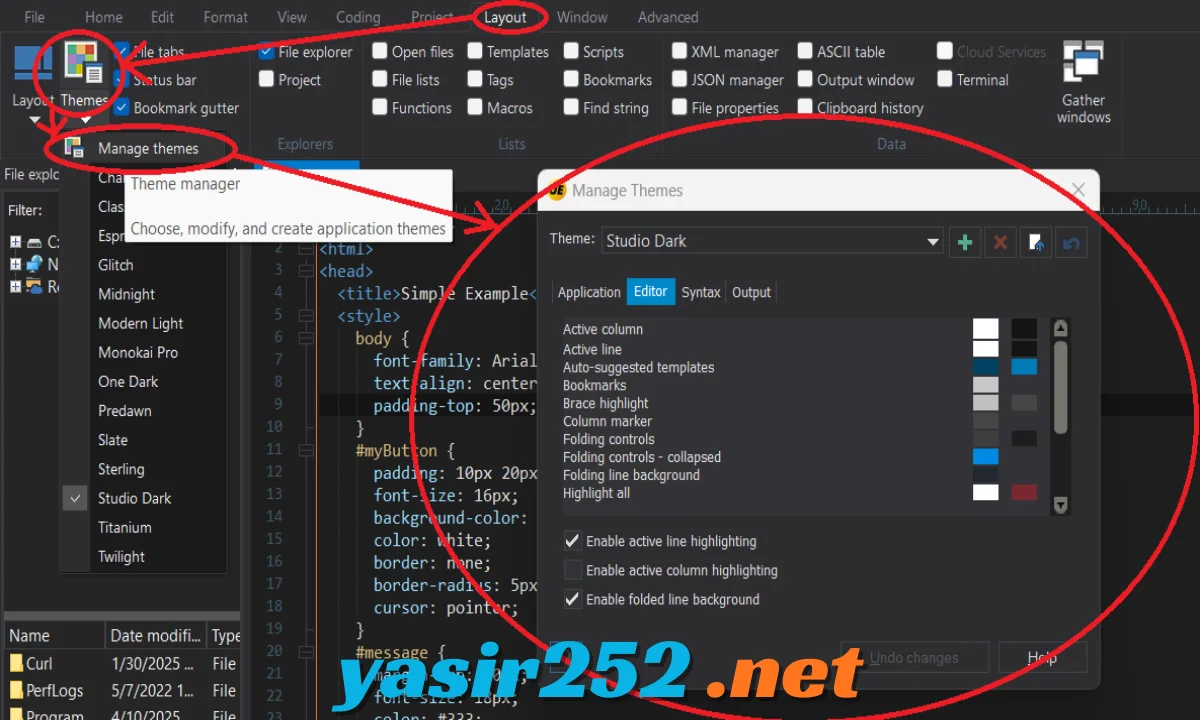
Task: Click the green plus add theme icon
Action: [965, 242]
